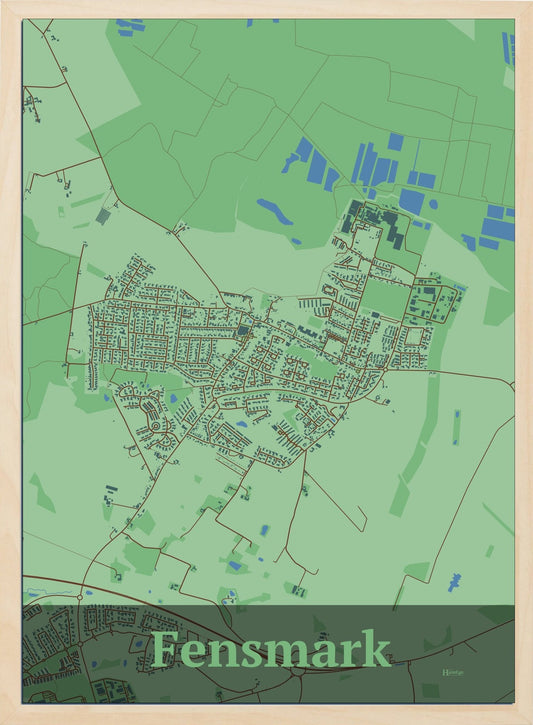Click the Fensmark title text
The width and height of the screenshot is (533, 725).
(270, 649)
